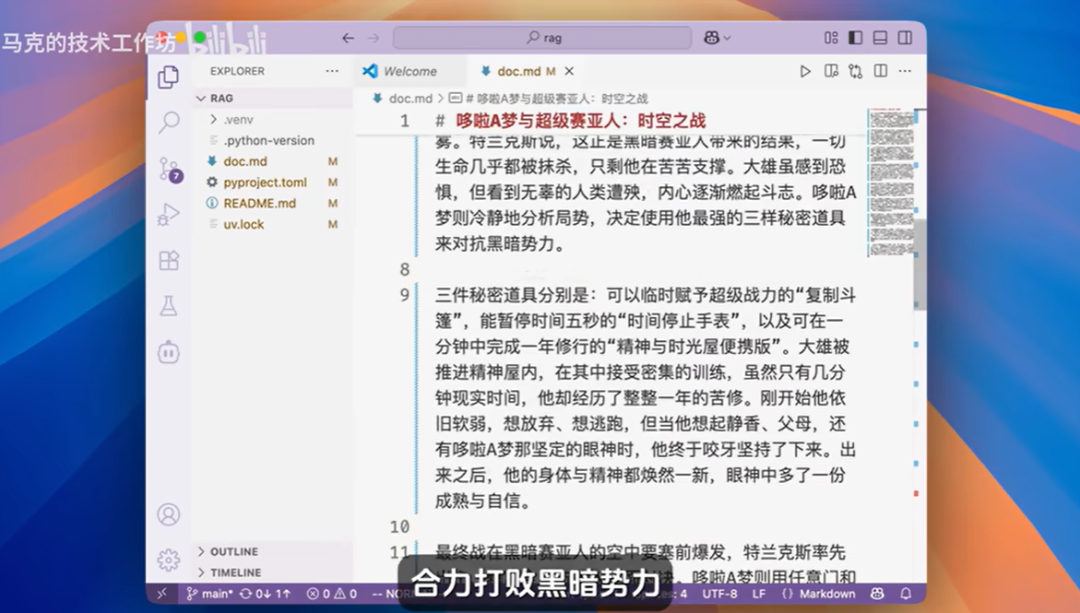This screenshot has width=1080, height=613.
Task: Expand the OUTLINE section
Action: click(x=273, y=552)
